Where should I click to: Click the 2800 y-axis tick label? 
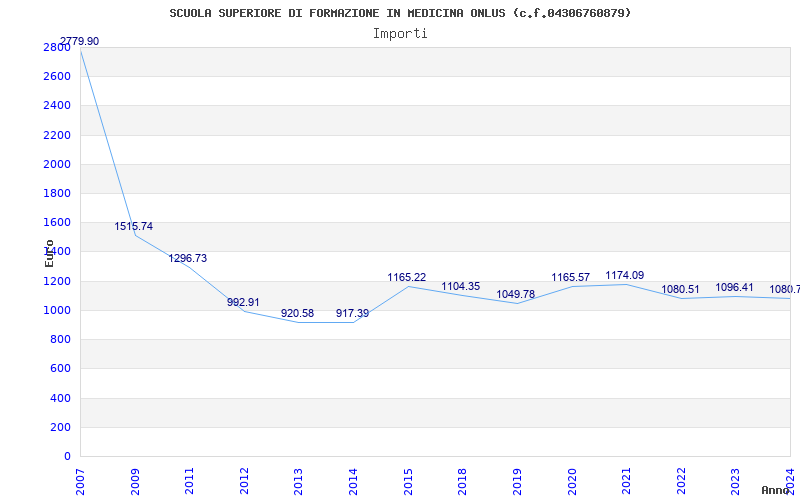coord(57,47)
